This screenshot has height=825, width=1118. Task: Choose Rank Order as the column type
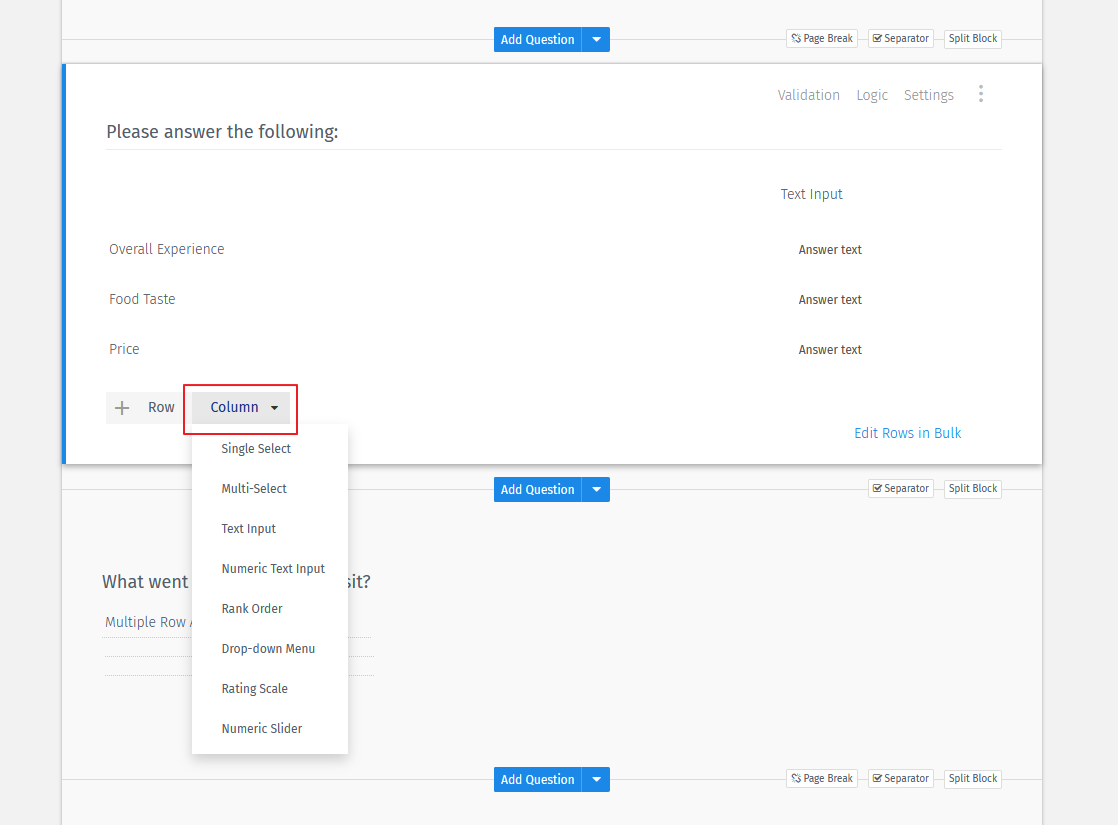tap(251, 608)
